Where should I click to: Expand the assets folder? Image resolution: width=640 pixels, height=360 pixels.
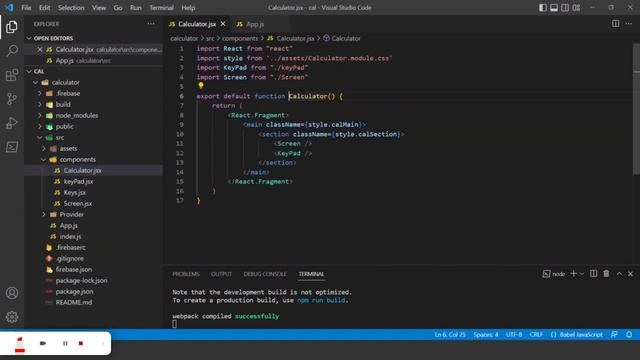(44, 148)
